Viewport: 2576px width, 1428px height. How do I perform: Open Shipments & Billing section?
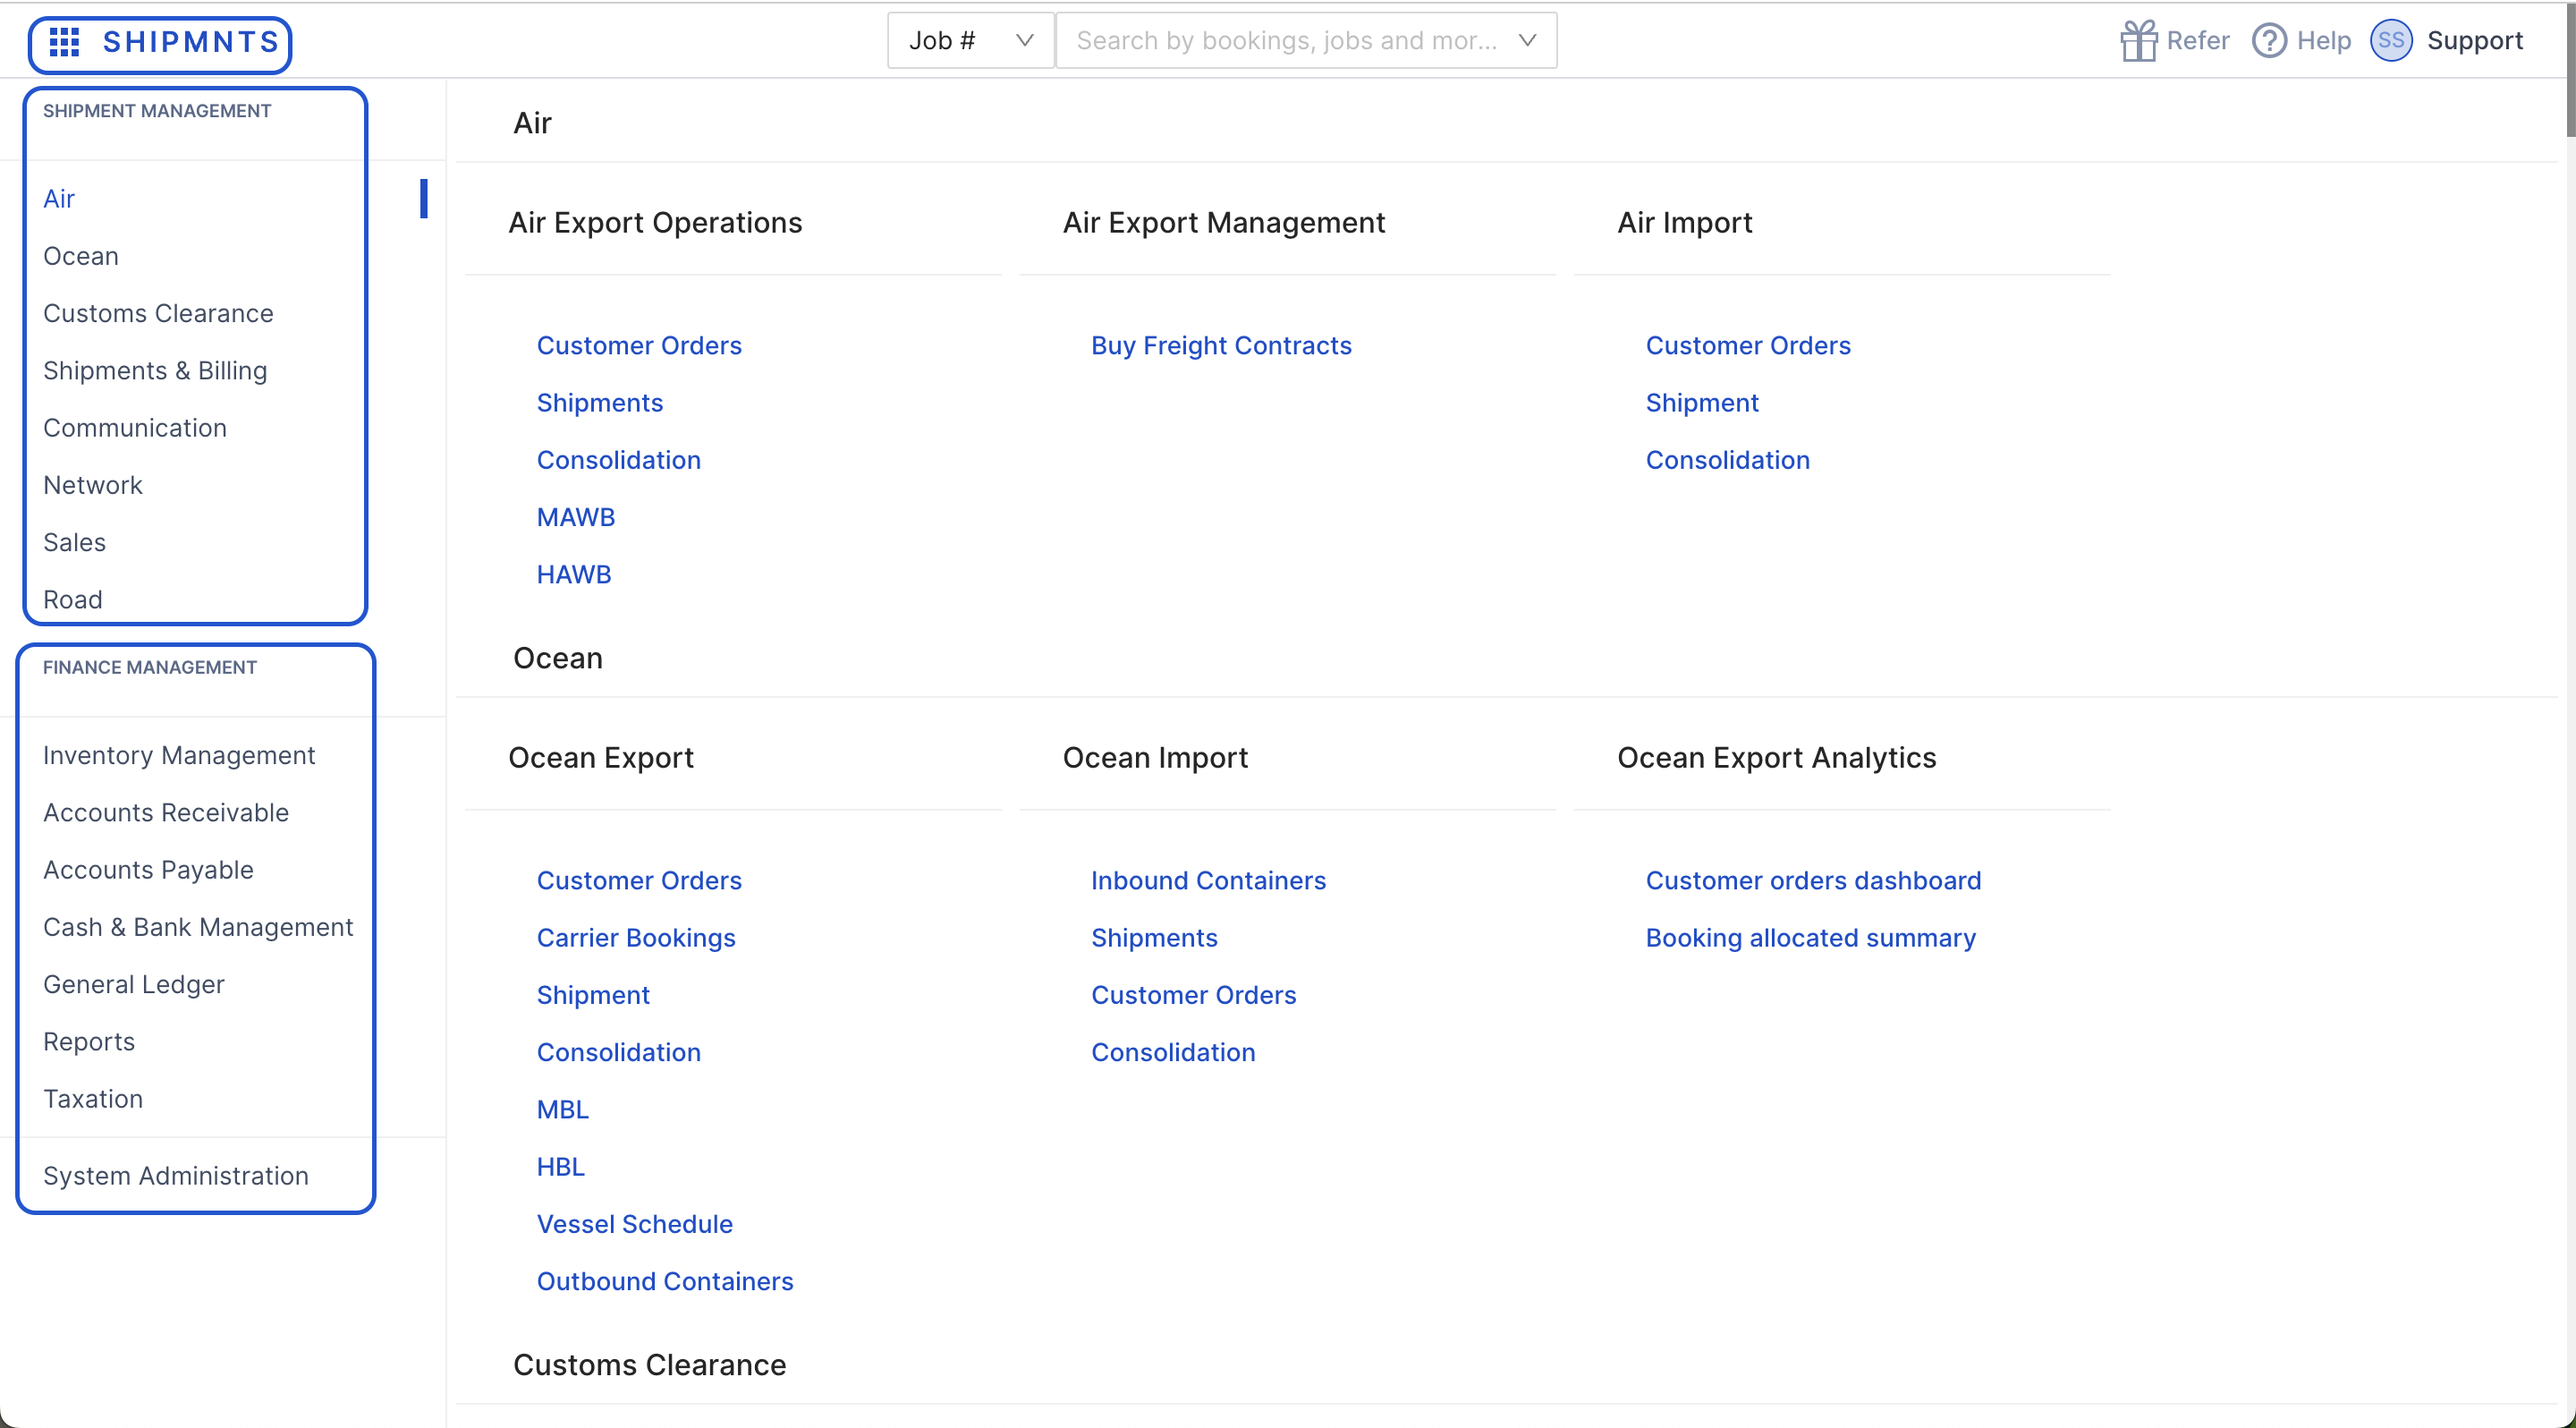pyautogui.click(x=155, y=370)
